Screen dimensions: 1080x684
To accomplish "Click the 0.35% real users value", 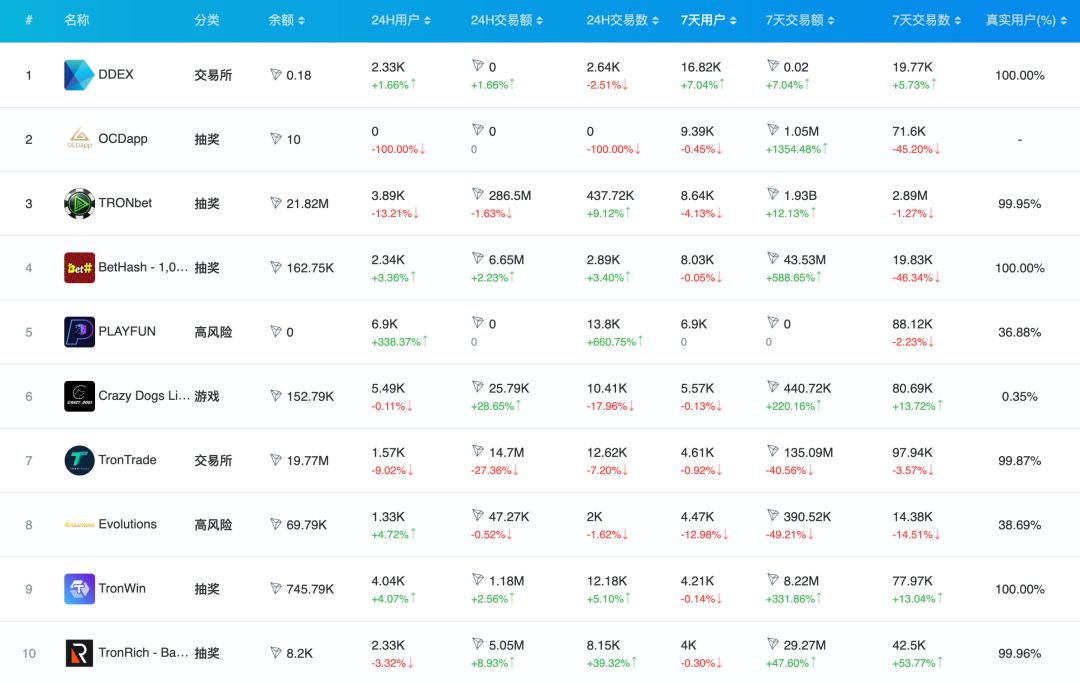I will click(1019, 396).
